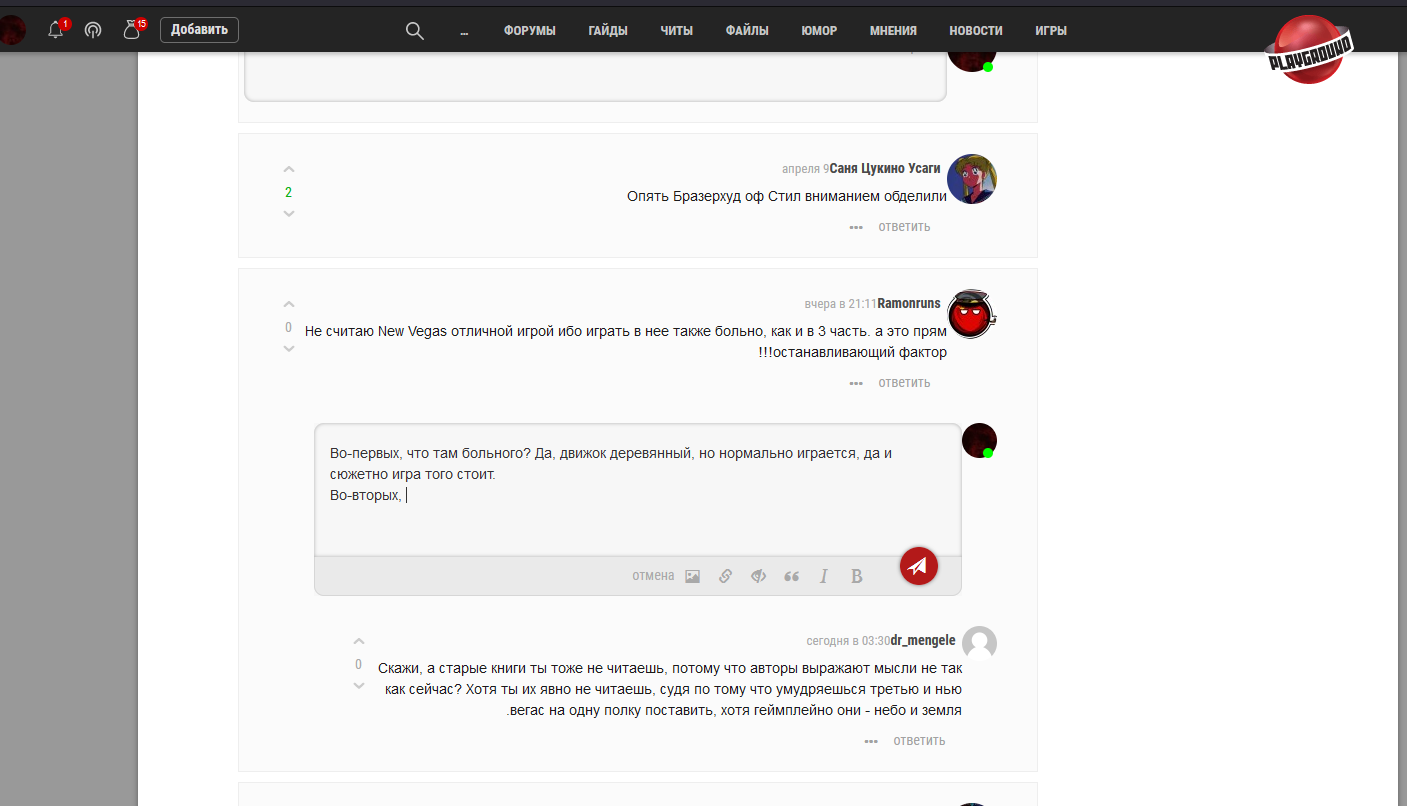Image resolution: width=1407 pixels, height=806 pixels.
Task: Upvote the dr_mengele reply
Action: coord(359,642)
